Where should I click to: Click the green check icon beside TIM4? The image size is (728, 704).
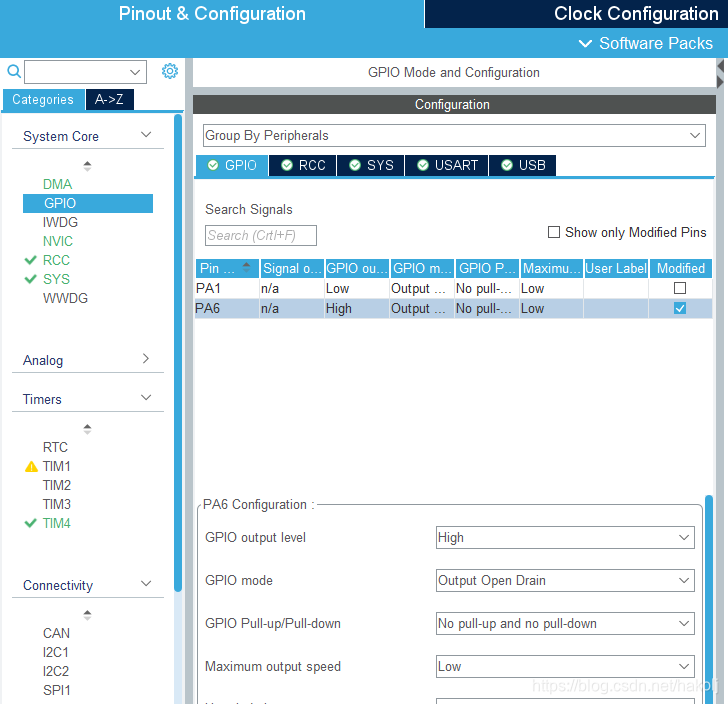coord(31,523)
